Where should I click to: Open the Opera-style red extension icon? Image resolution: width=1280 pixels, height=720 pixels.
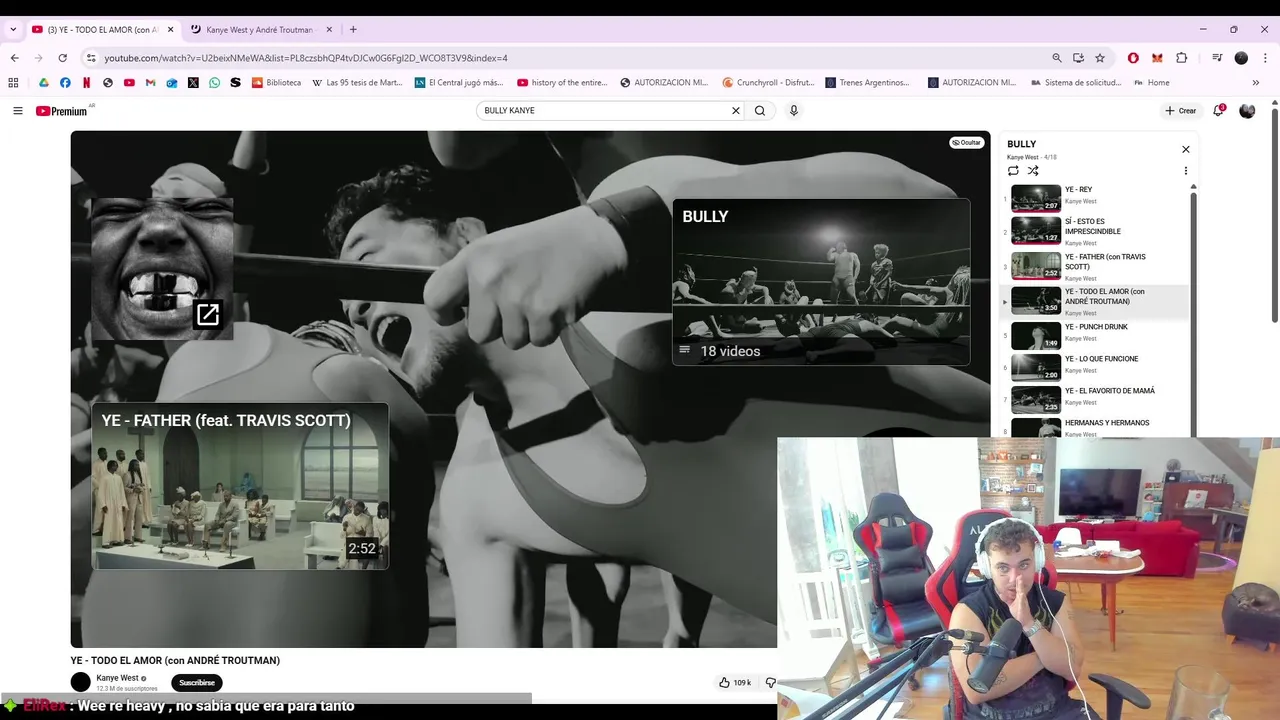tap(1133, 58)
